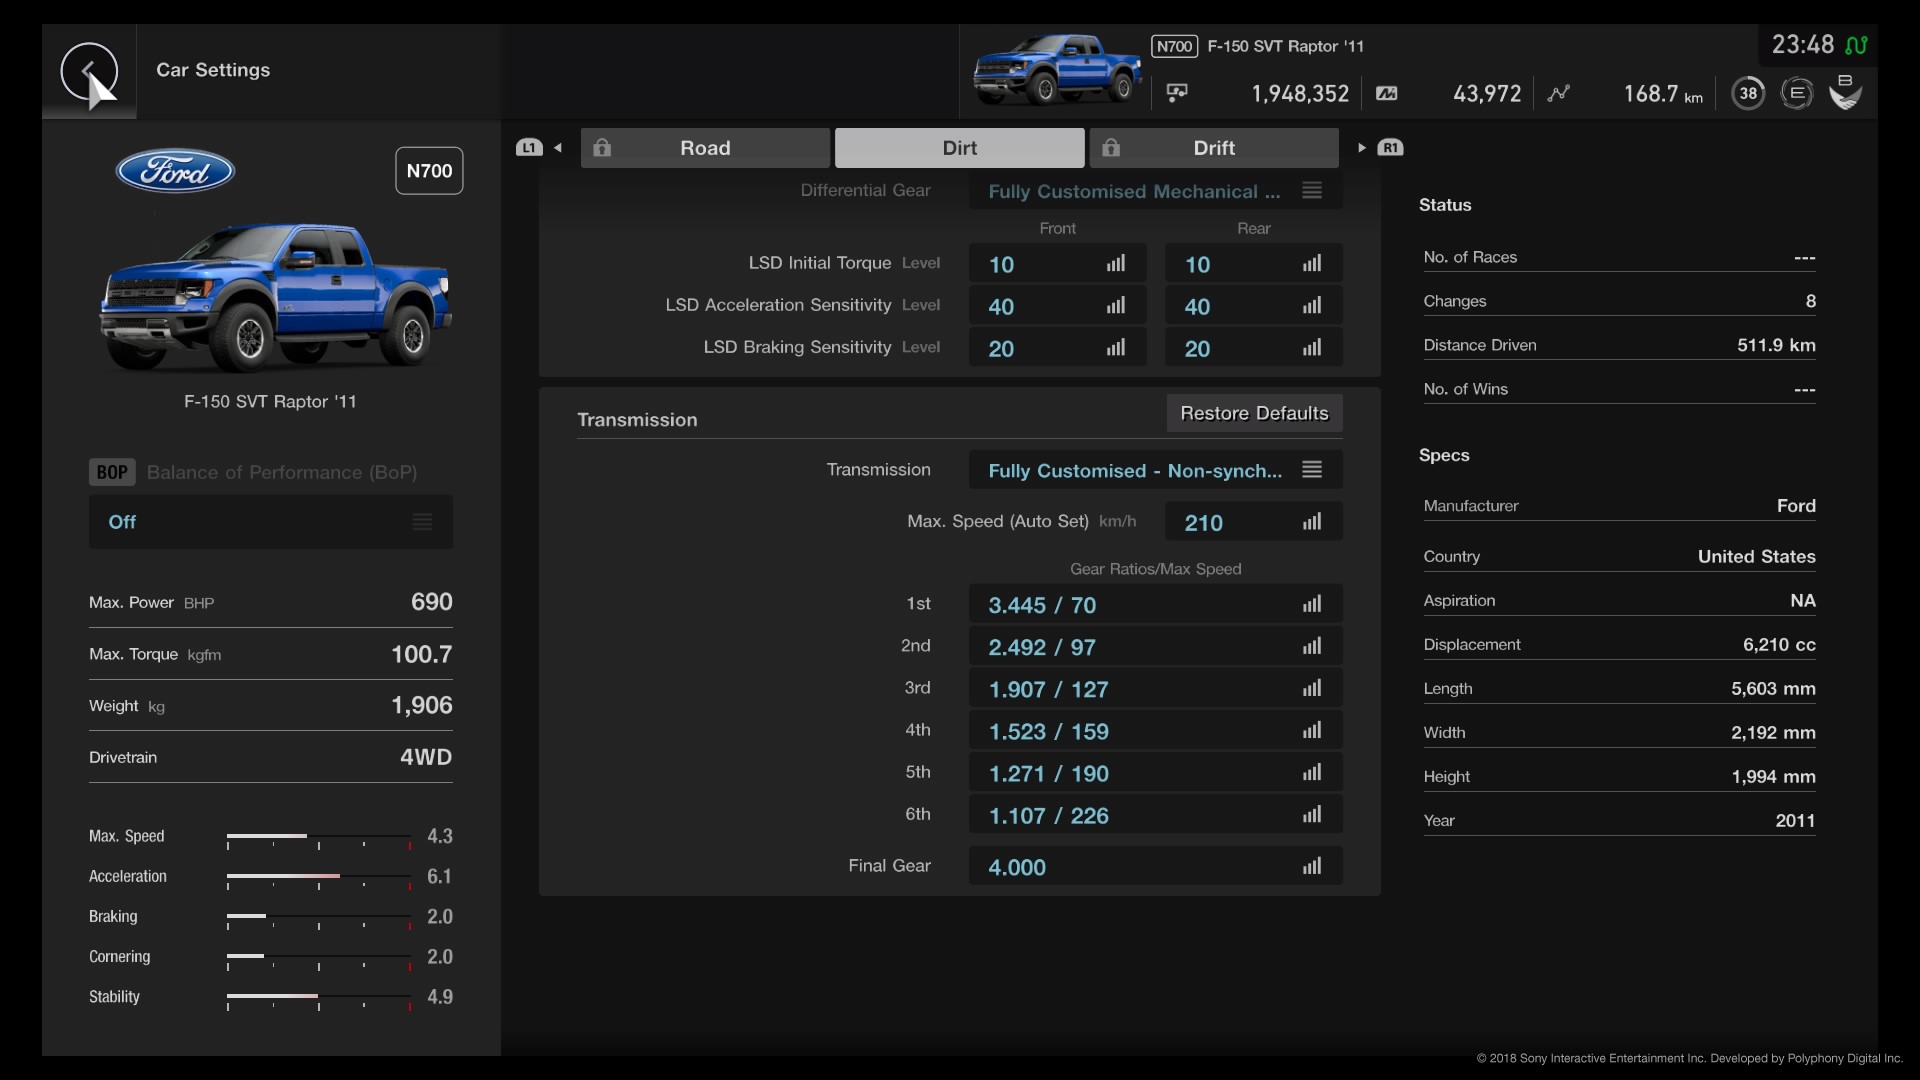The image size is (1920, 1080).
Task: Select the locked Road tab
Action: pyautogui.click(x=705, y=148)
